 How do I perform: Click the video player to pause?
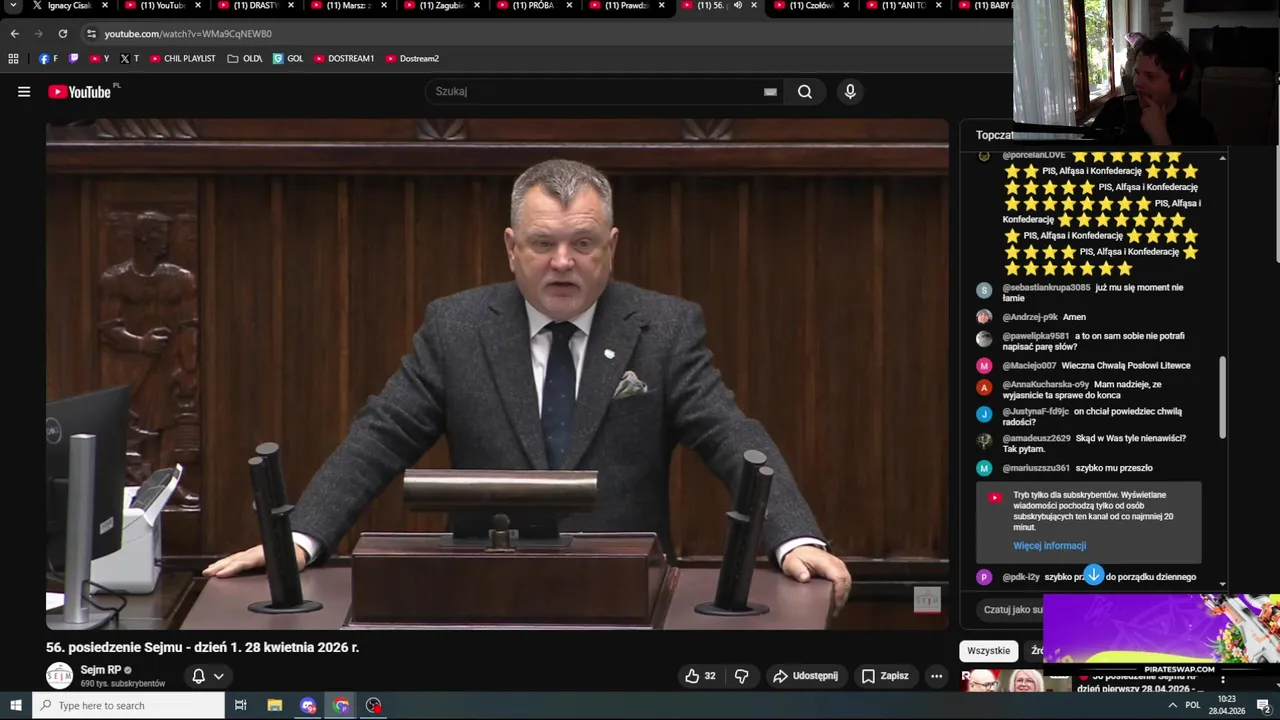497,375
